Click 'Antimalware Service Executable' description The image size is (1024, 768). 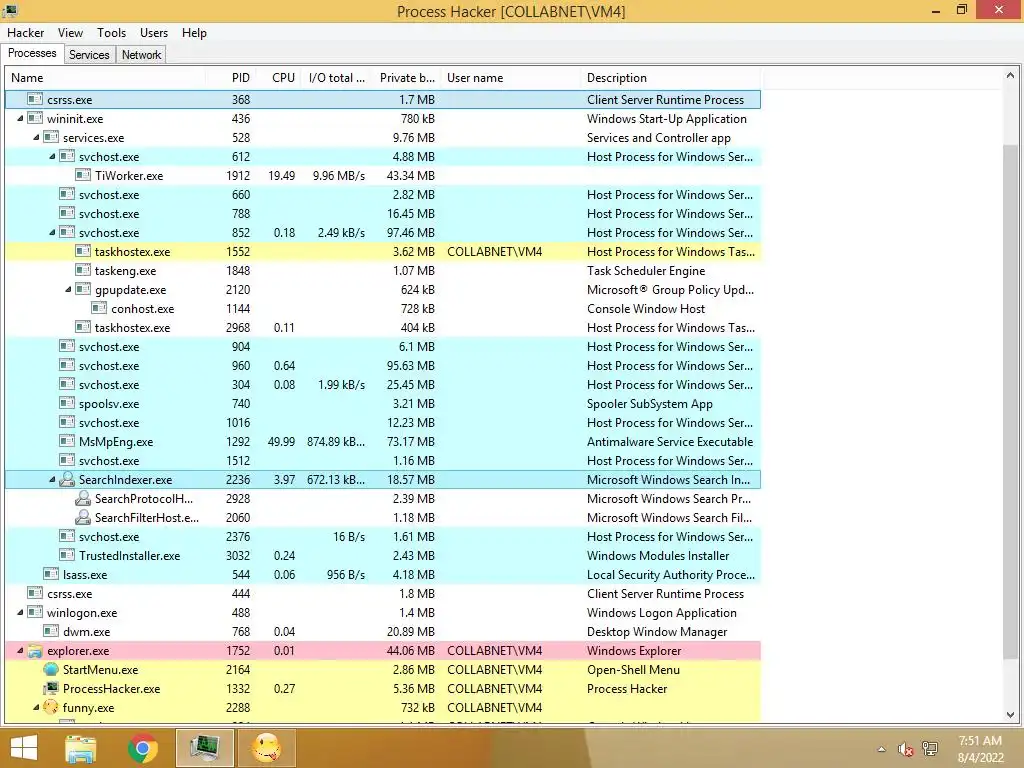[670, 441]
